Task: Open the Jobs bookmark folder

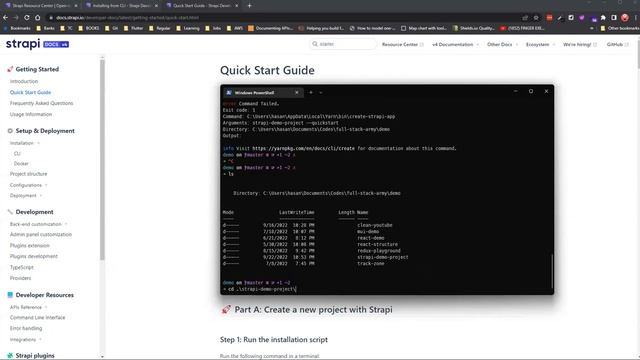Action: click(x=213, y=28)
